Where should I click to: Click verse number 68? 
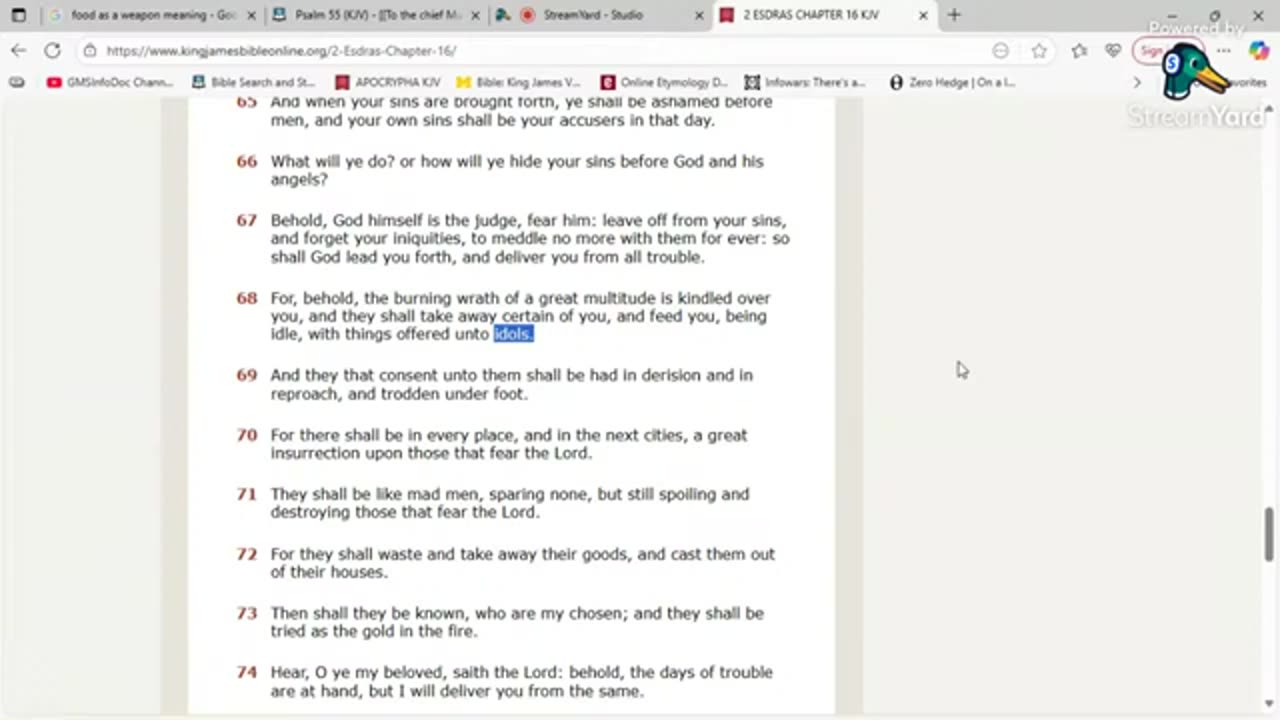[246, 298]
